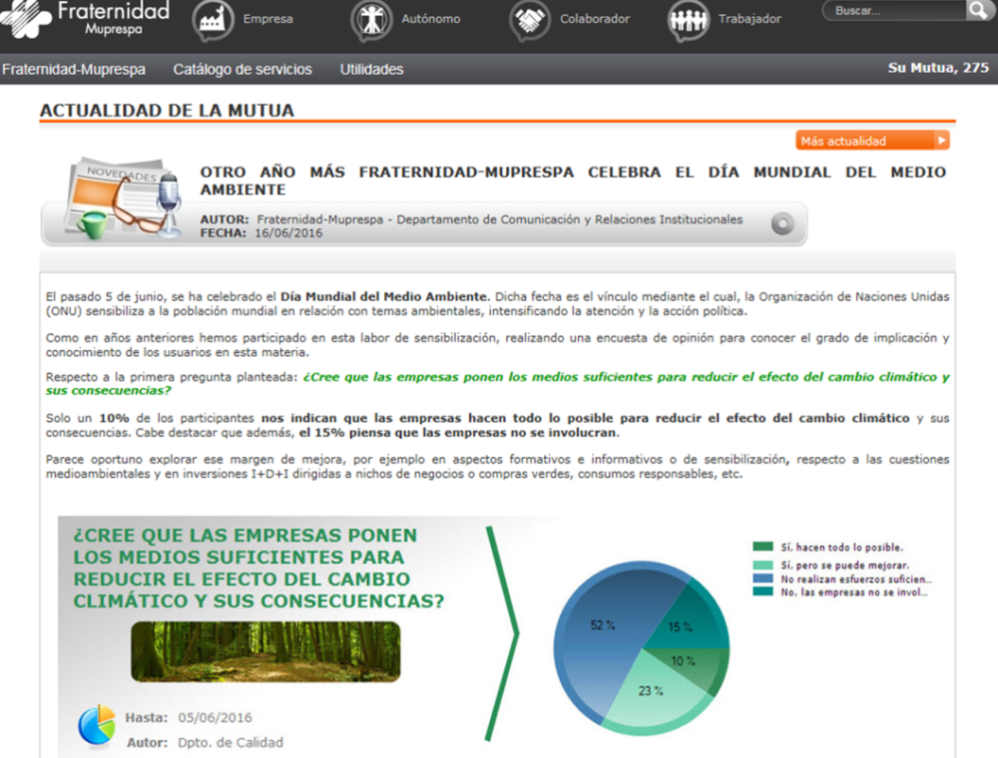Viewport: 998px width, 758px height.
Task: Click the ACTUALIDAD DE LA MUTUA heading
Action: (x=167, y=111)
